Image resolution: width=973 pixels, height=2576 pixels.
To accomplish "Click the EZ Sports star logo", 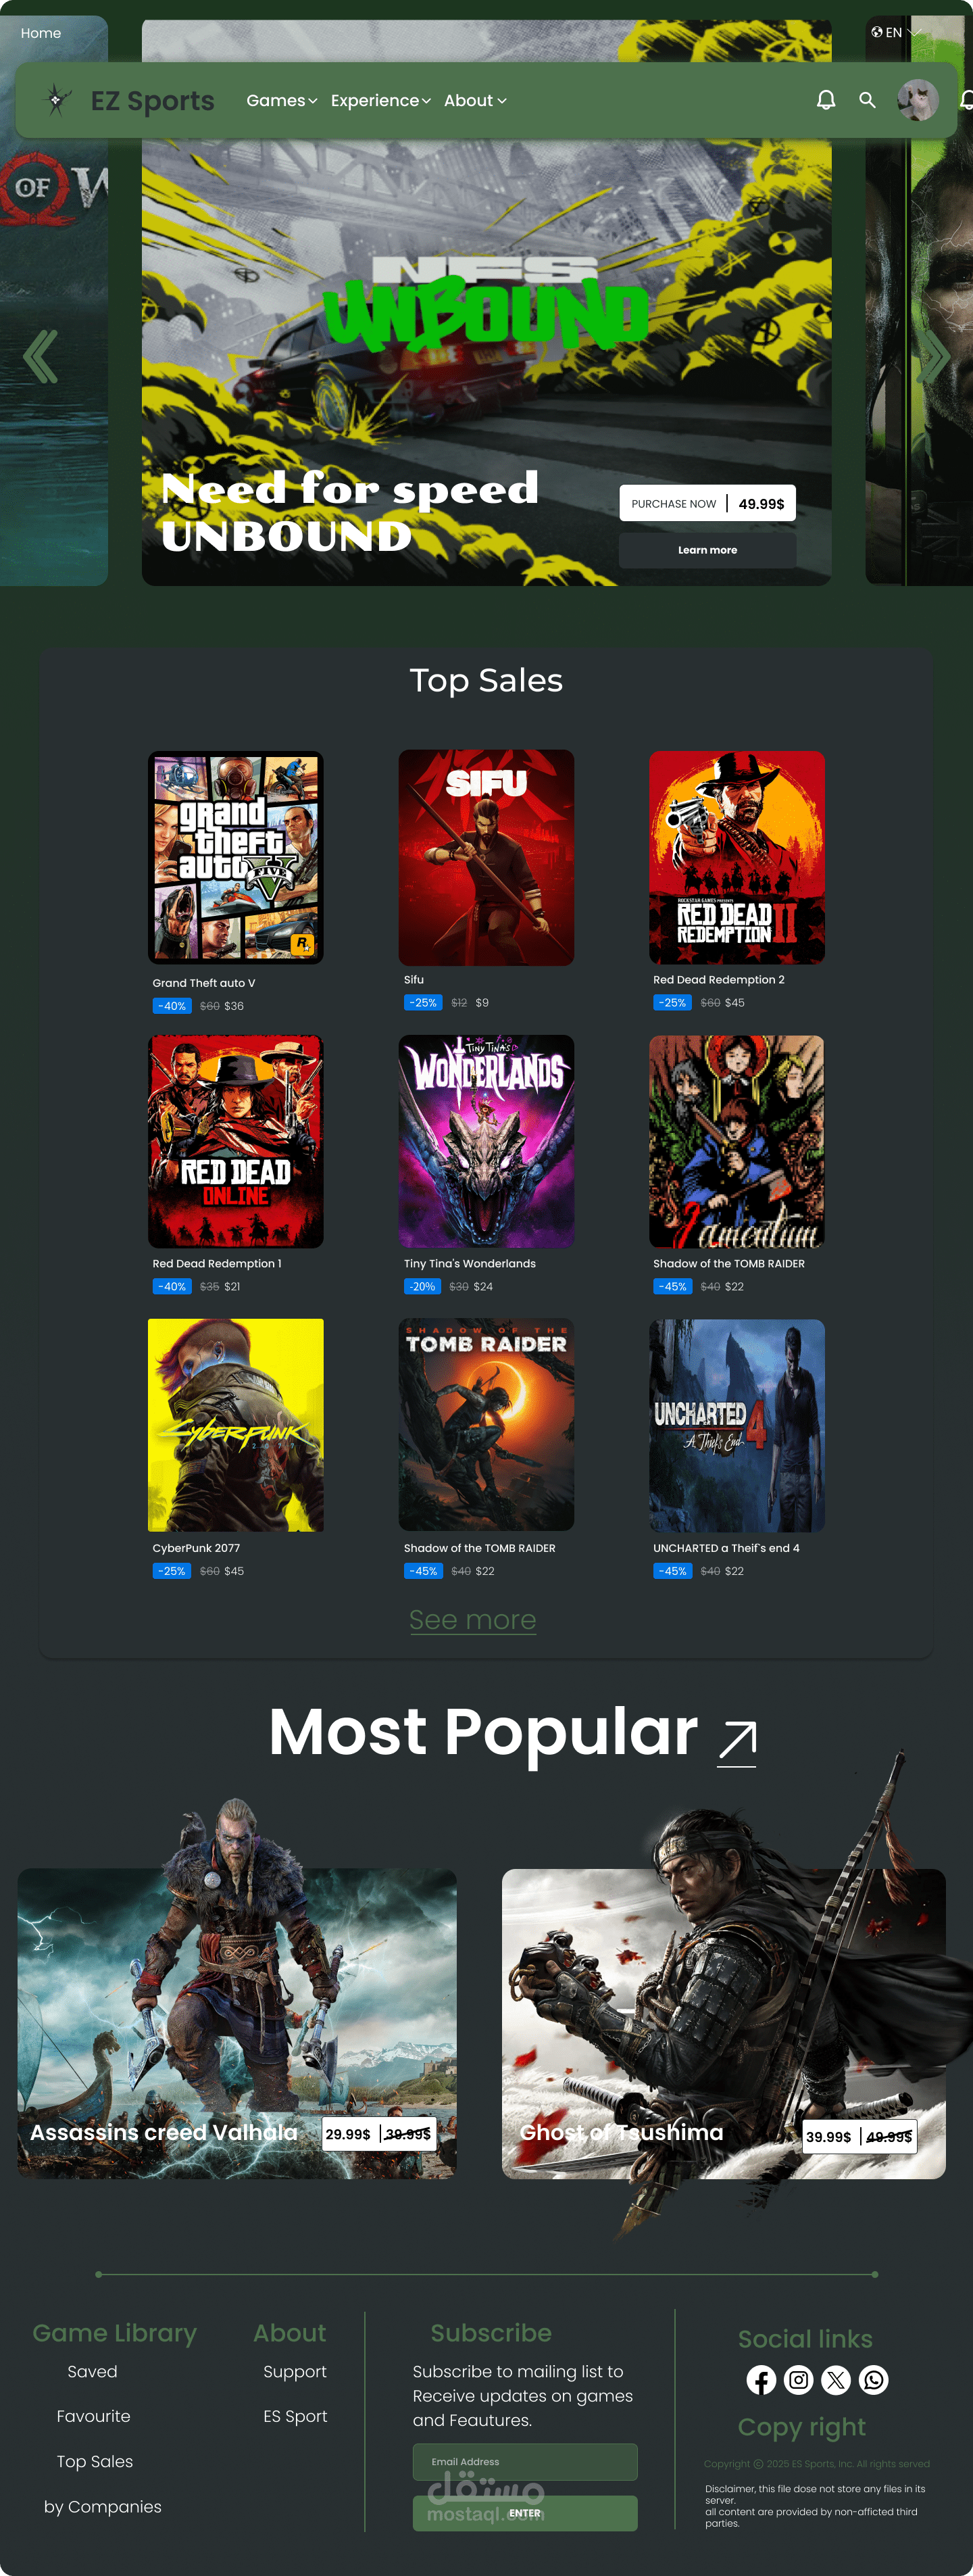I will (x=56, y=100).
